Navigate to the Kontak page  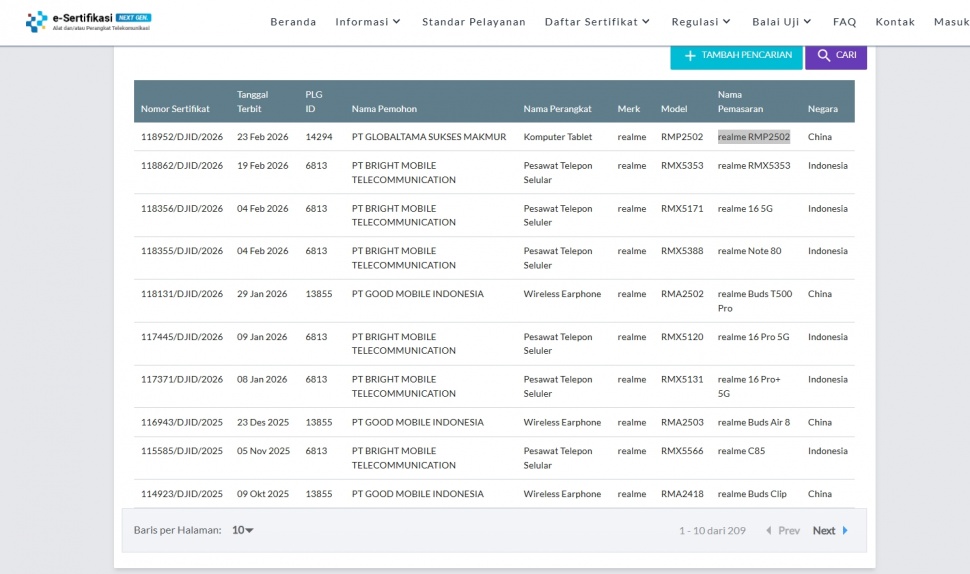point(895,22)
